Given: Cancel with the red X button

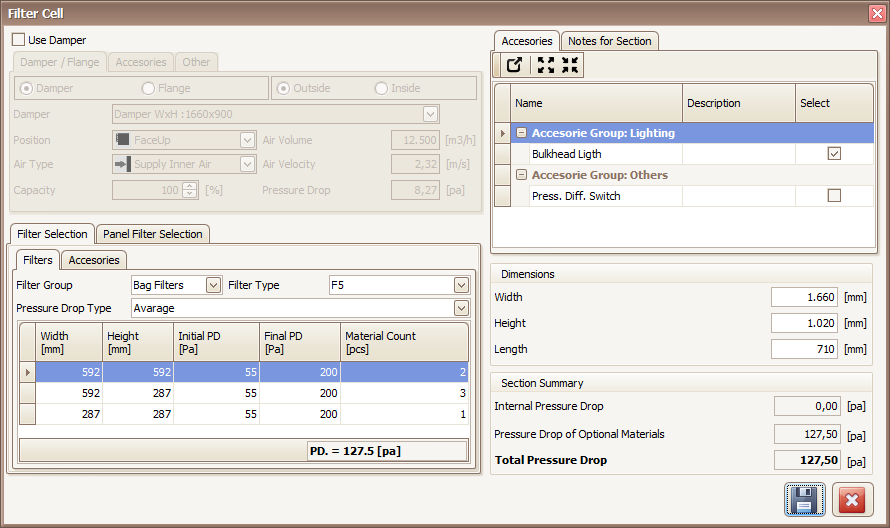Looking at the screenshot, I should click(852, 500).
